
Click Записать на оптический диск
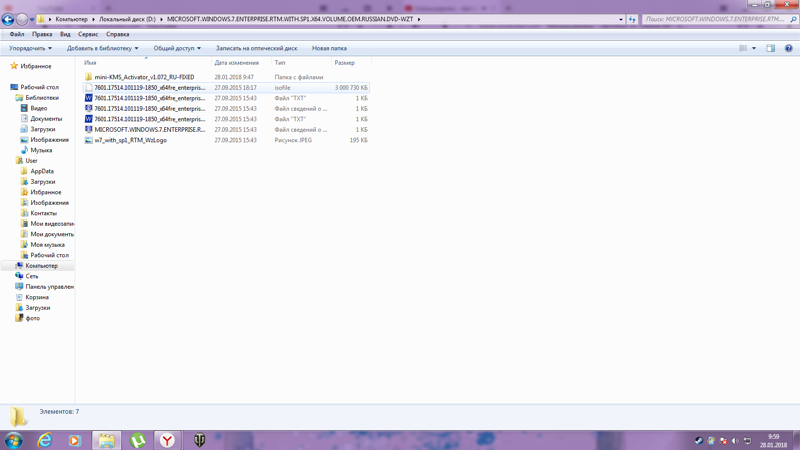pos(256,48)
